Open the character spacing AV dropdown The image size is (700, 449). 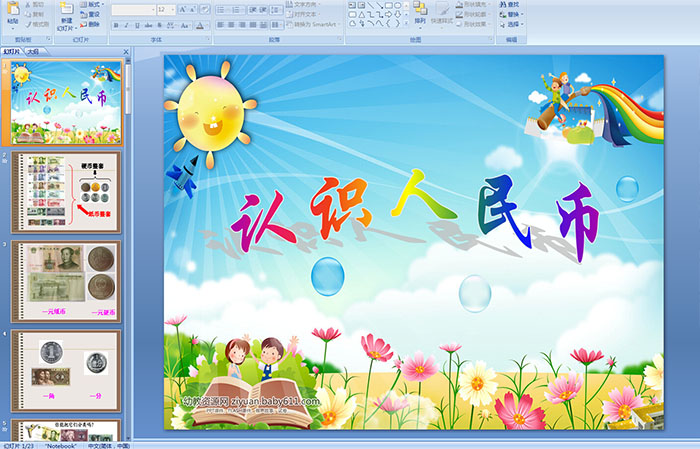pos(171,25)
